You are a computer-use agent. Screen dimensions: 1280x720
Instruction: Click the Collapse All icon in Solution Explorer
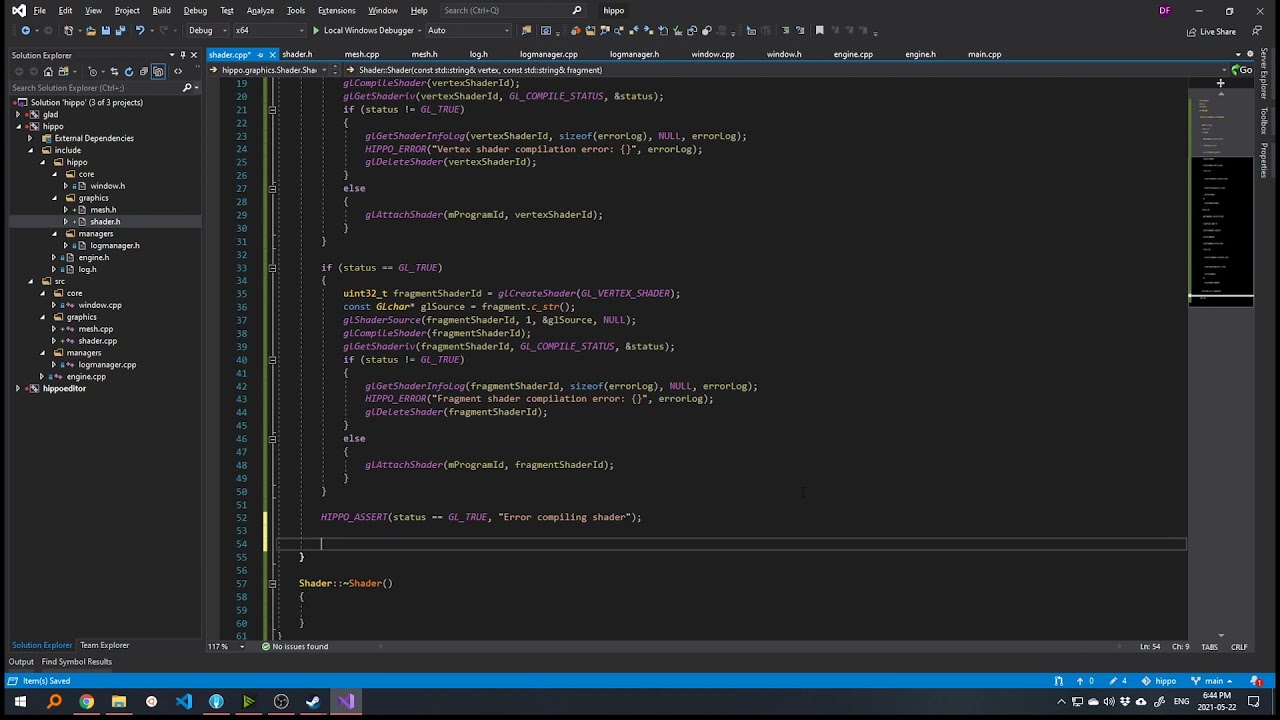tap(143, 71)
